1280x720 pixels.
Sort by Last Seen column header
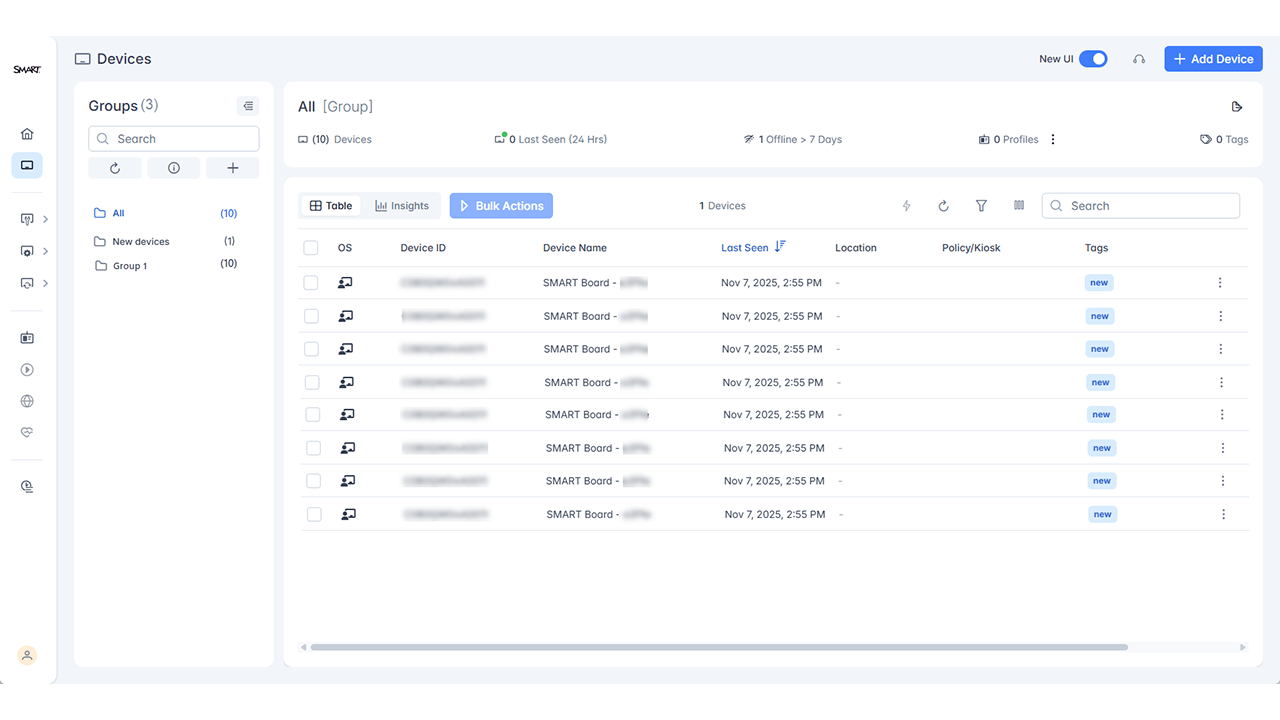[x=744, y=247]
